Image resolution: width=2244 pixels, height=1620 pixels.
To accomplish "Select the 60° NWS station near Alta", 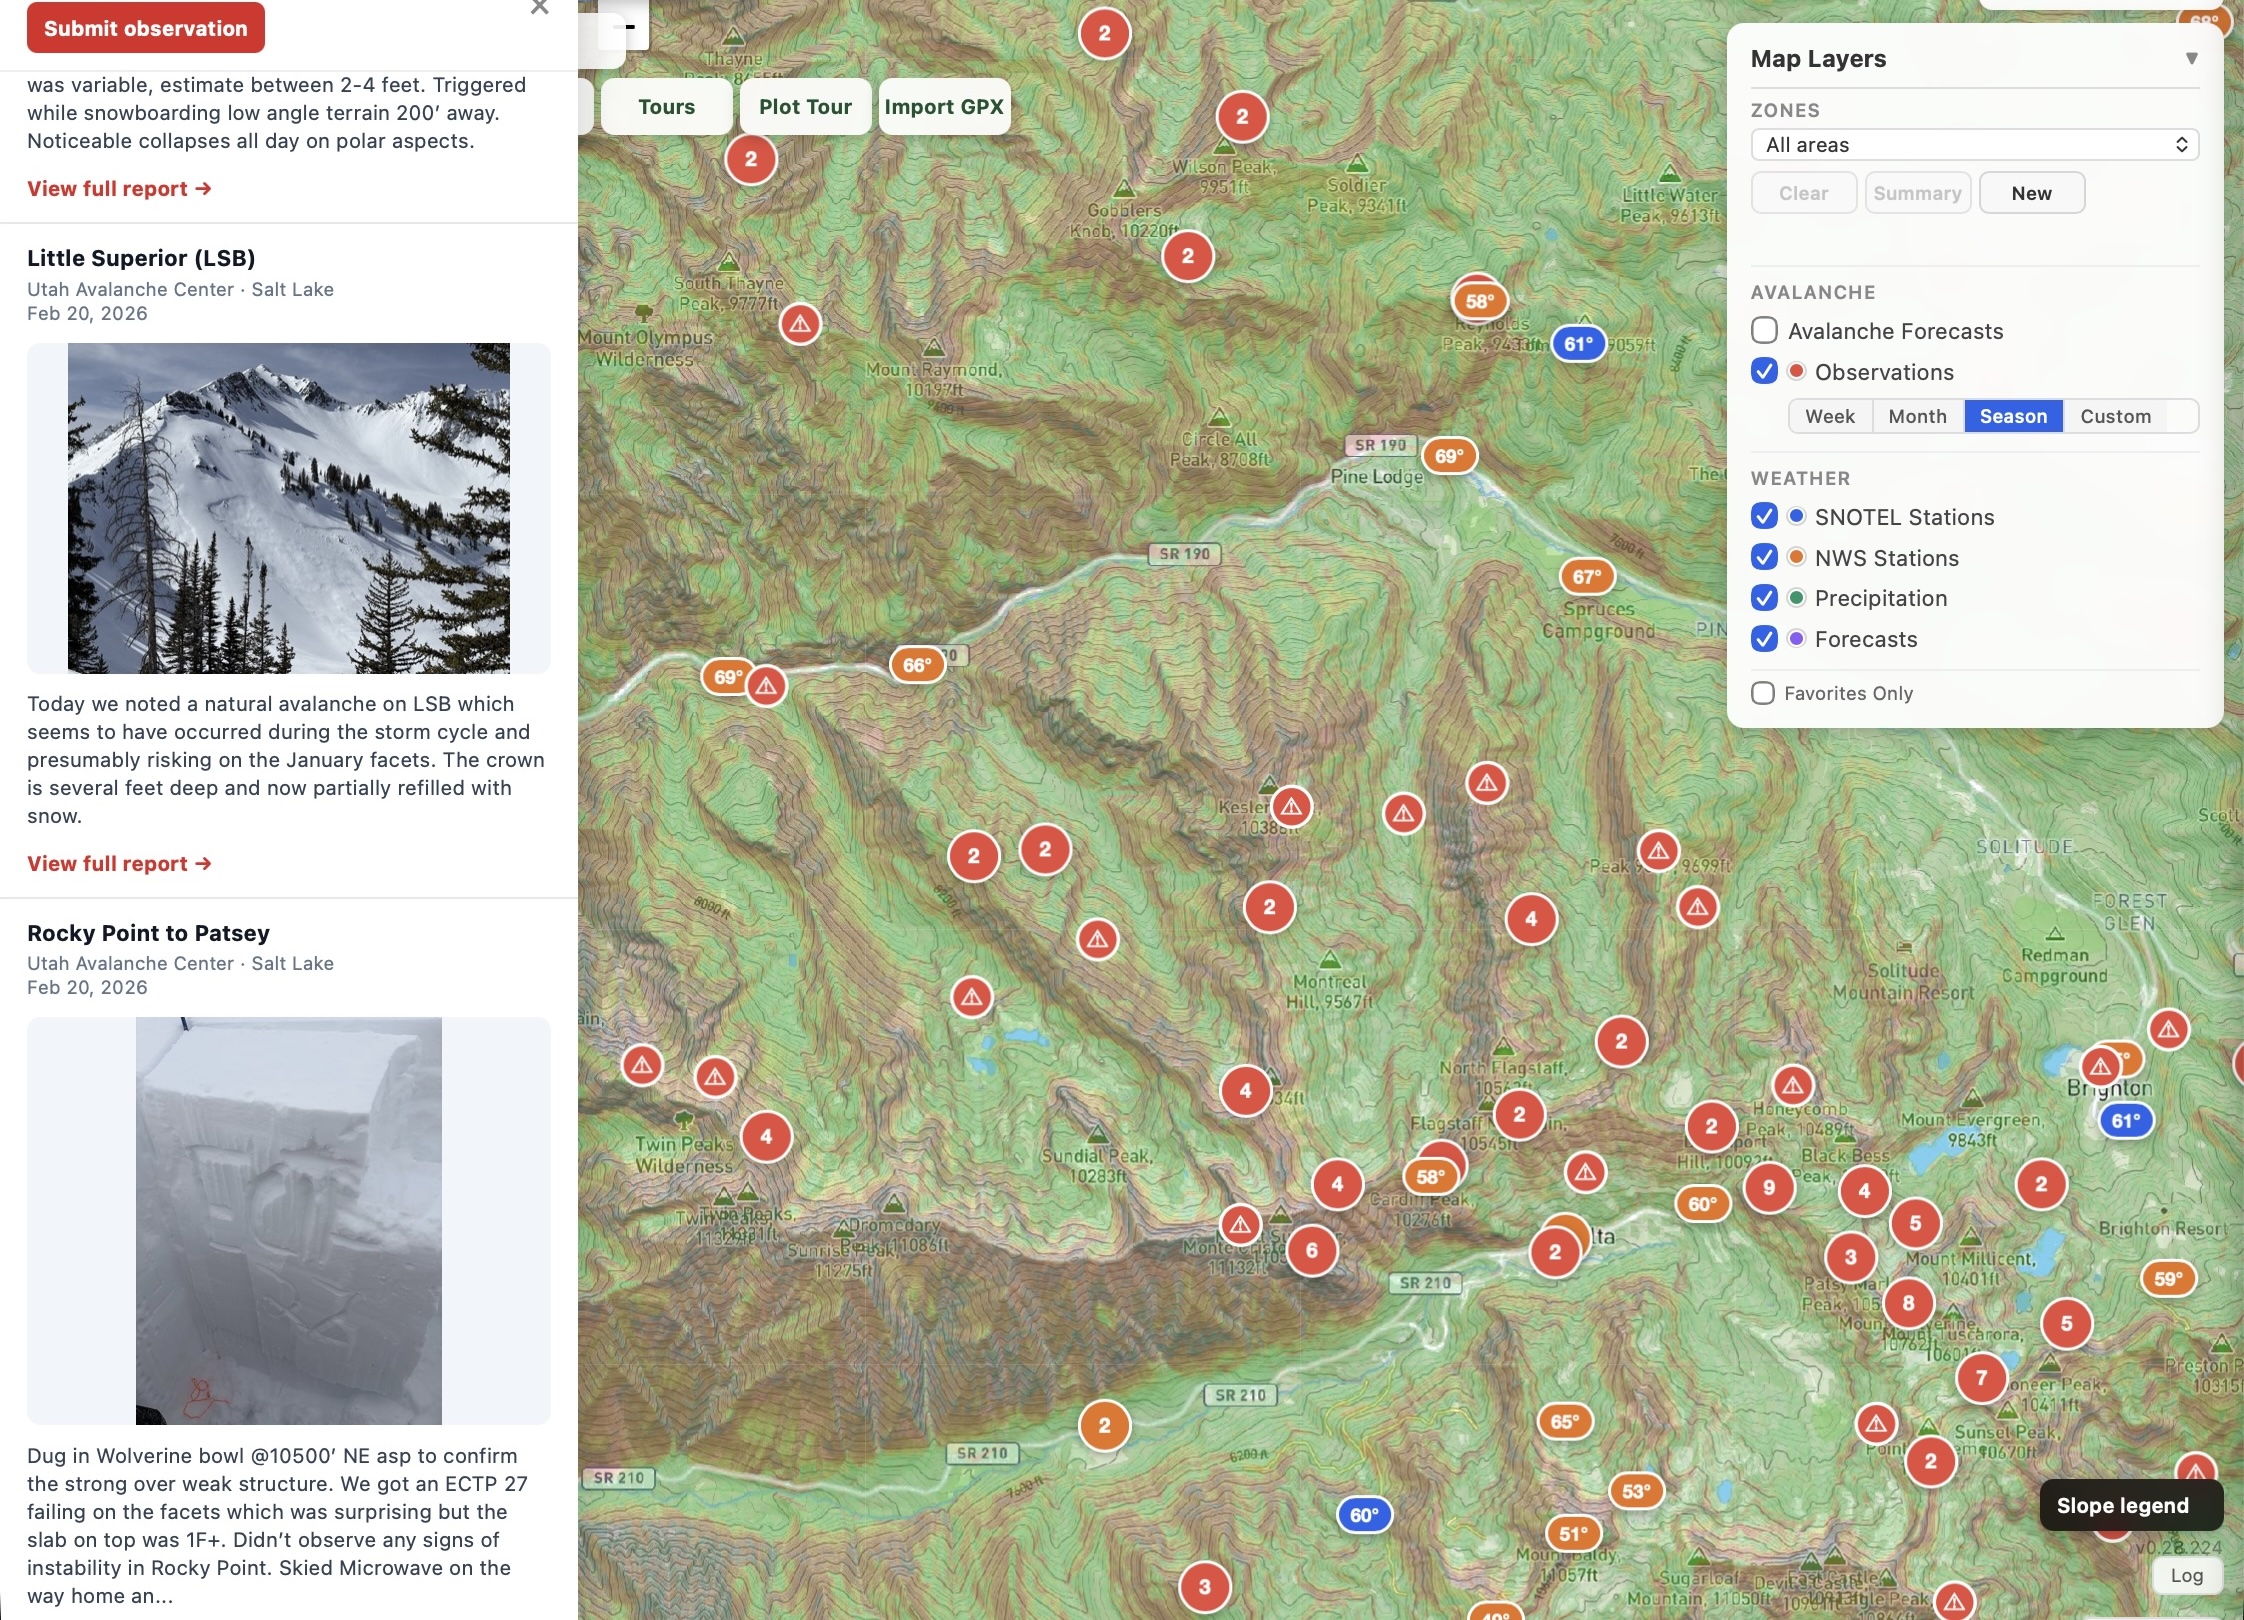I will click(x=1702, y=1204).
